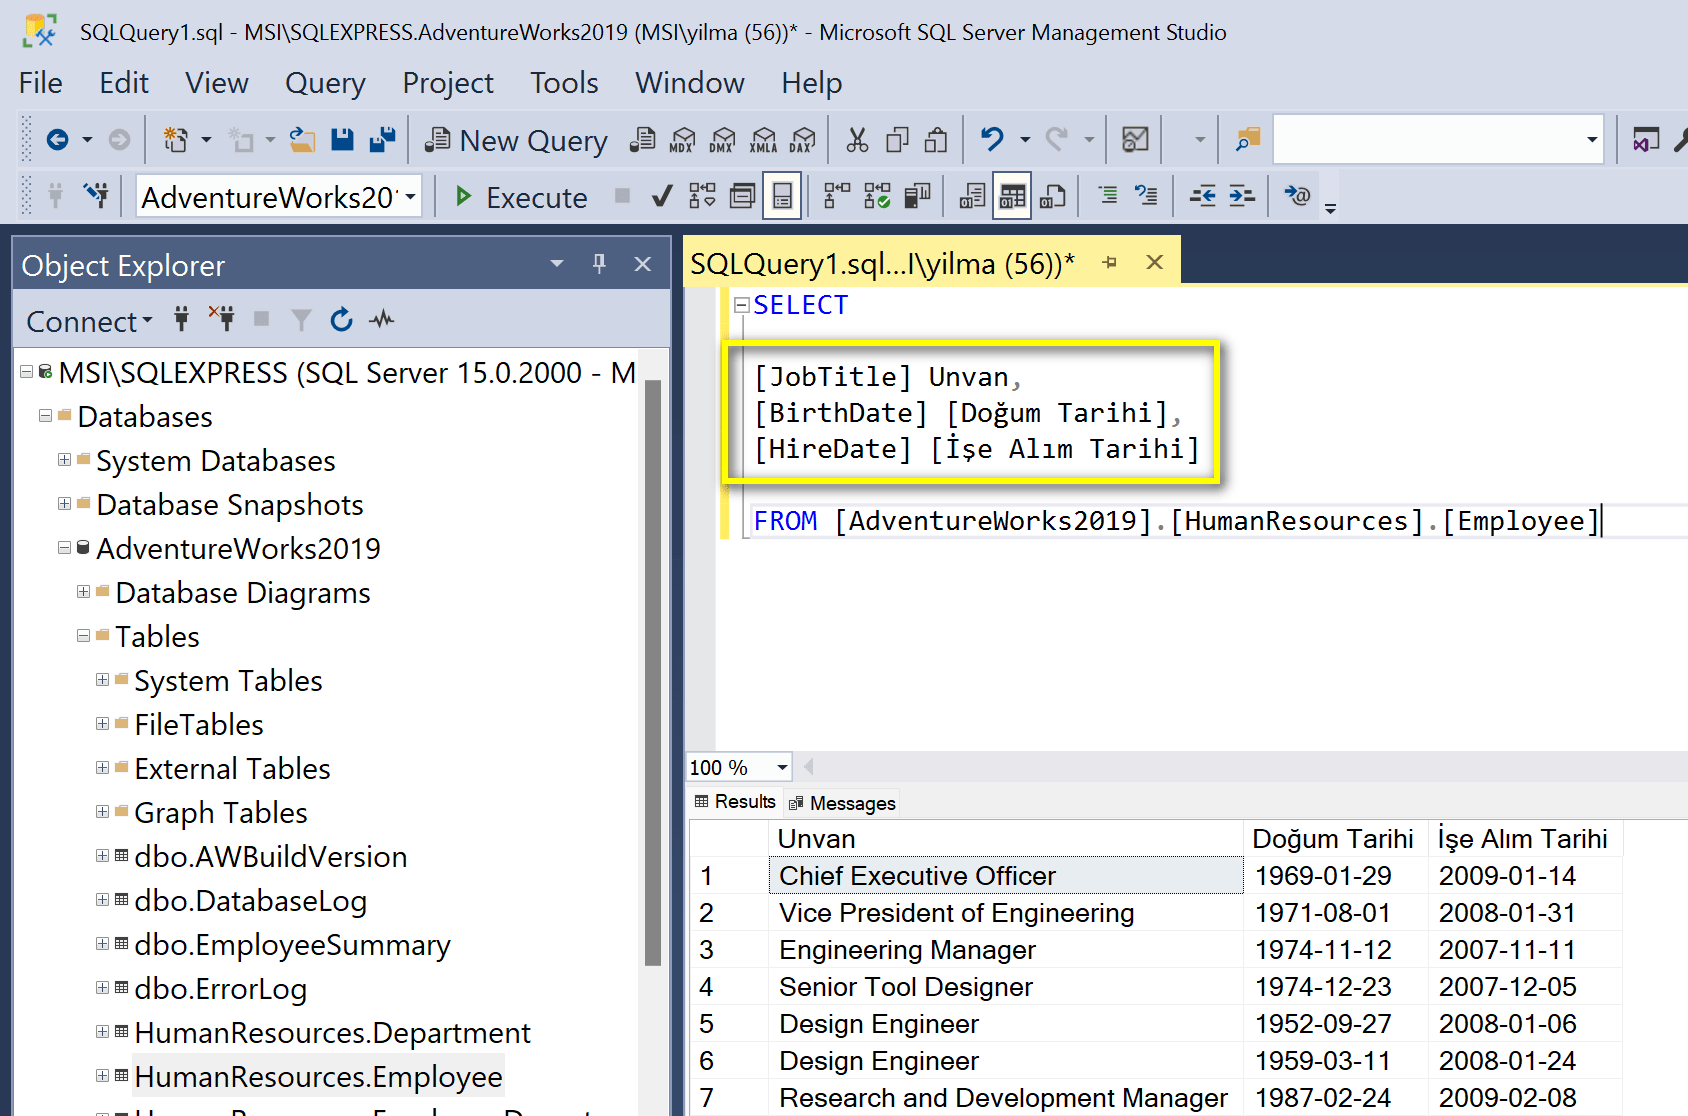Click the Save disk icon
The image size is (1688, 1116).
coord(342,140)
